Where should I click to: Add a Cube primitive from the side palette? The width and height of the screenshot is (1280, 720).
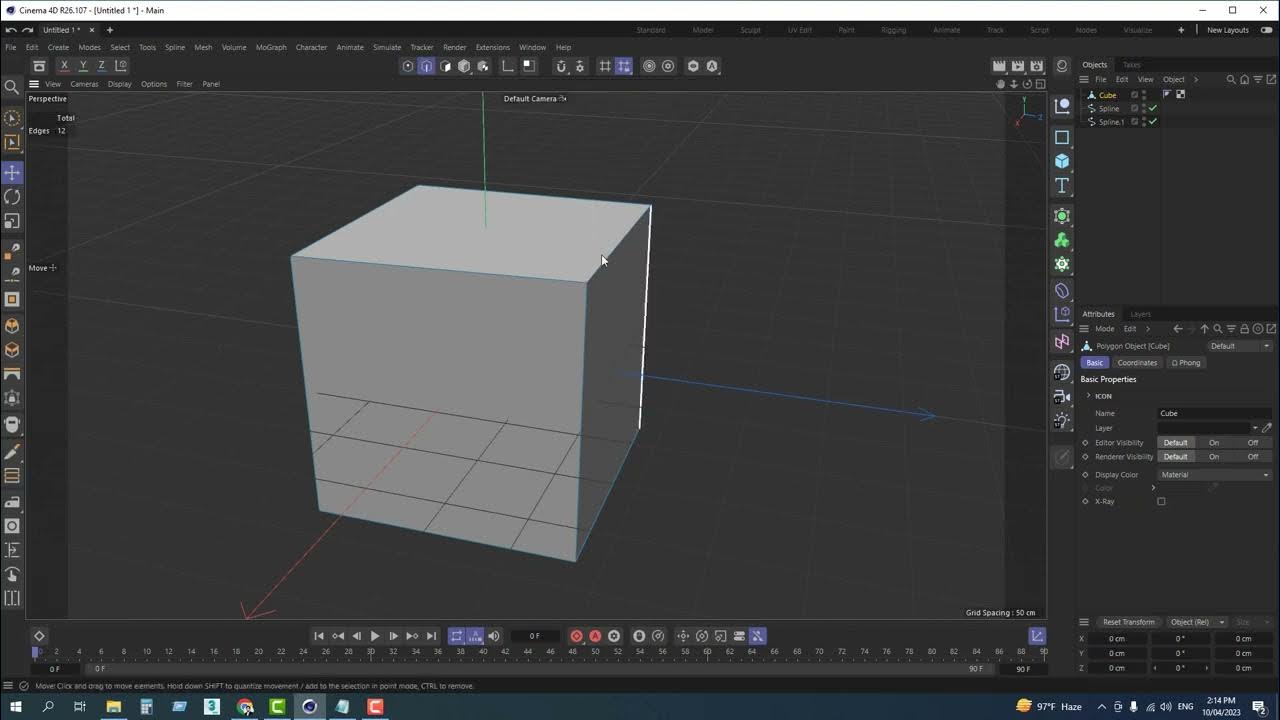1062,161
